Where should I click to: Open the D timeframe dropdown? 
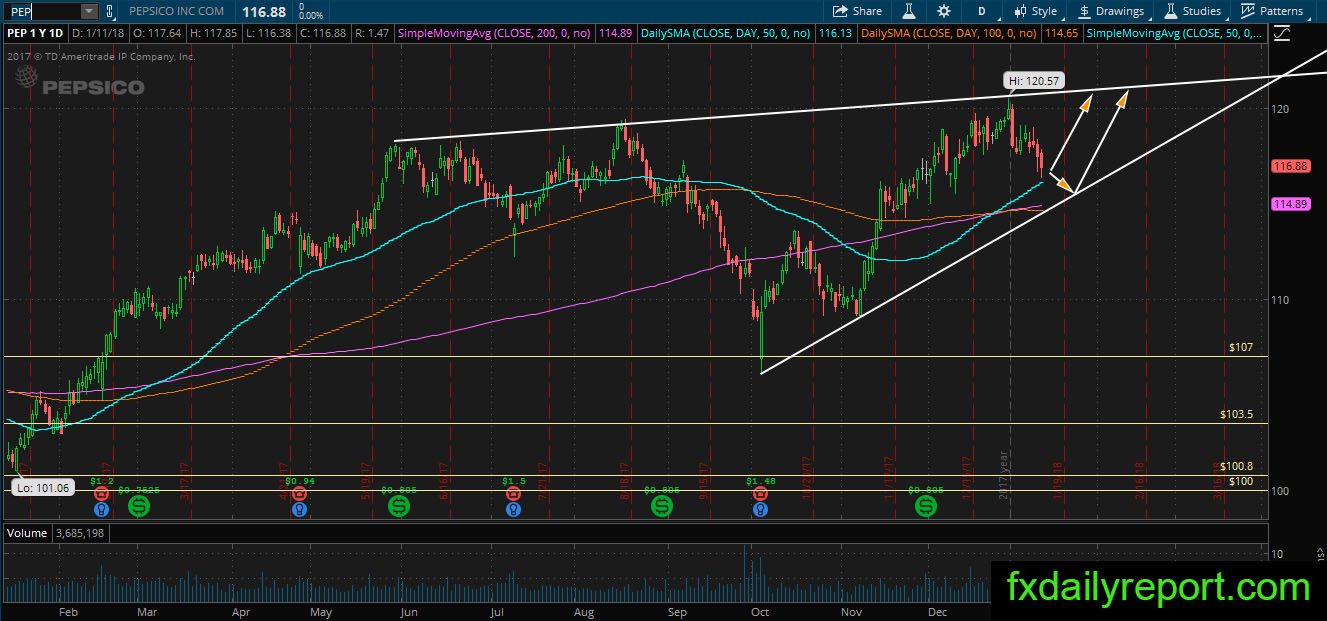981,11
